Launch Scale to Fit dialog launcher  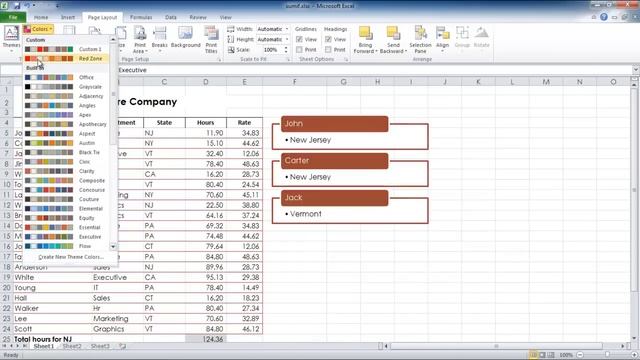(x=288, y=60)
